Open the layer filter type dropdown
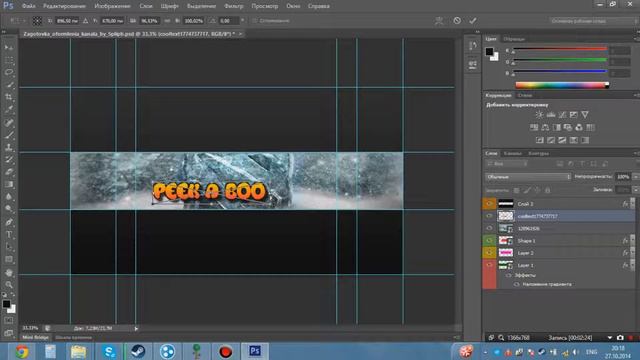 point(507,164)
